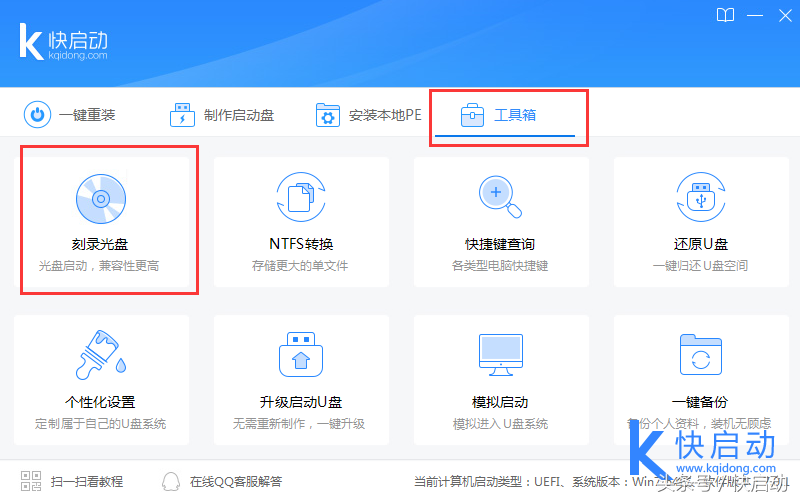Screen dimensions: 800x500
Task: Open the 在线QQ客服解答 link
Action: [236, 481]
